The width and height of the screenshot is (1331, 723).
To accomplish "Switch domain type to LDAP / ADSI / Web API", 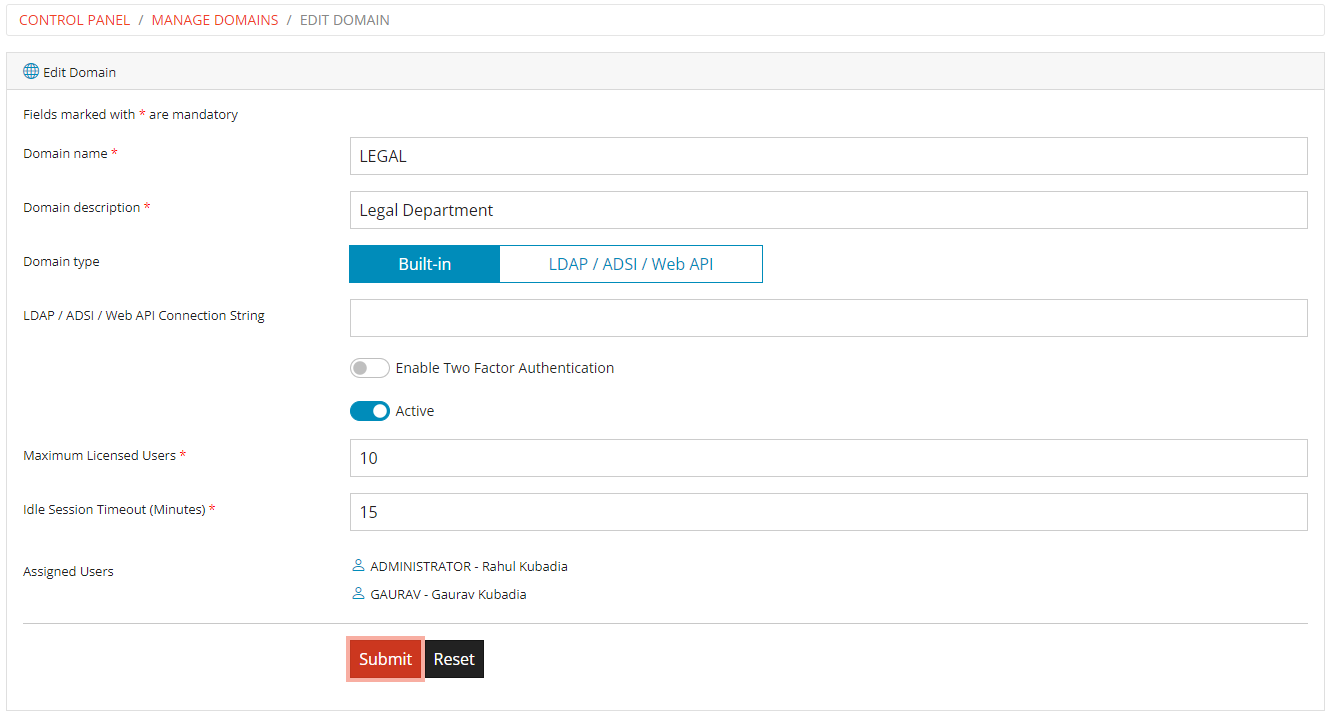I will pyautogui.click(x=630, y=263).
